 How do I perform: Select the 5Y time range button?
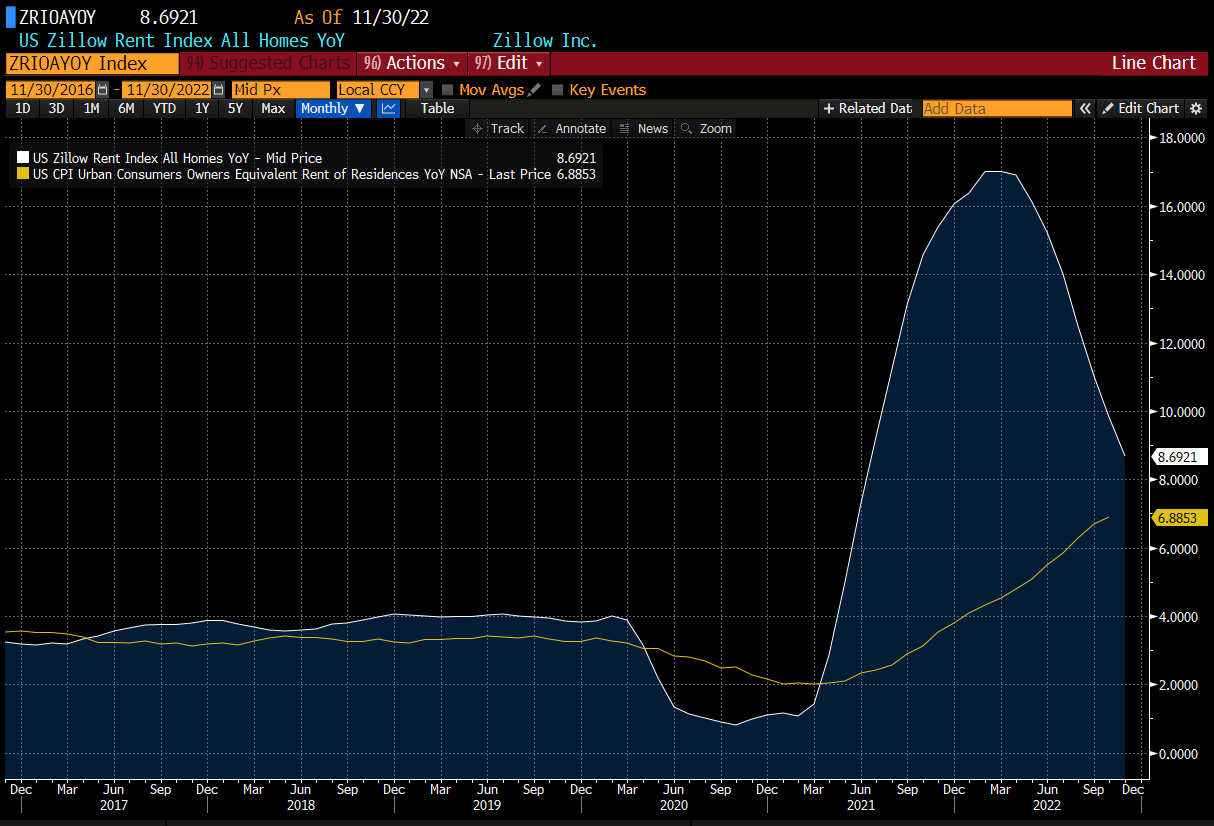pyautogui.click(x=235, y=108)
